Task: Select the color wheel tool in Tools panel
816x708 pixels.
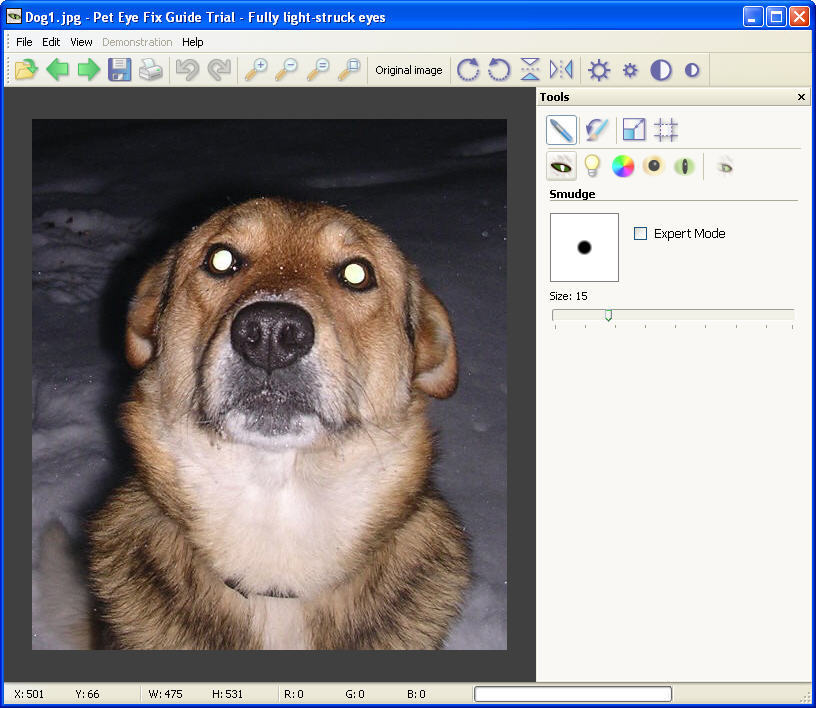Action: point(623,166)
